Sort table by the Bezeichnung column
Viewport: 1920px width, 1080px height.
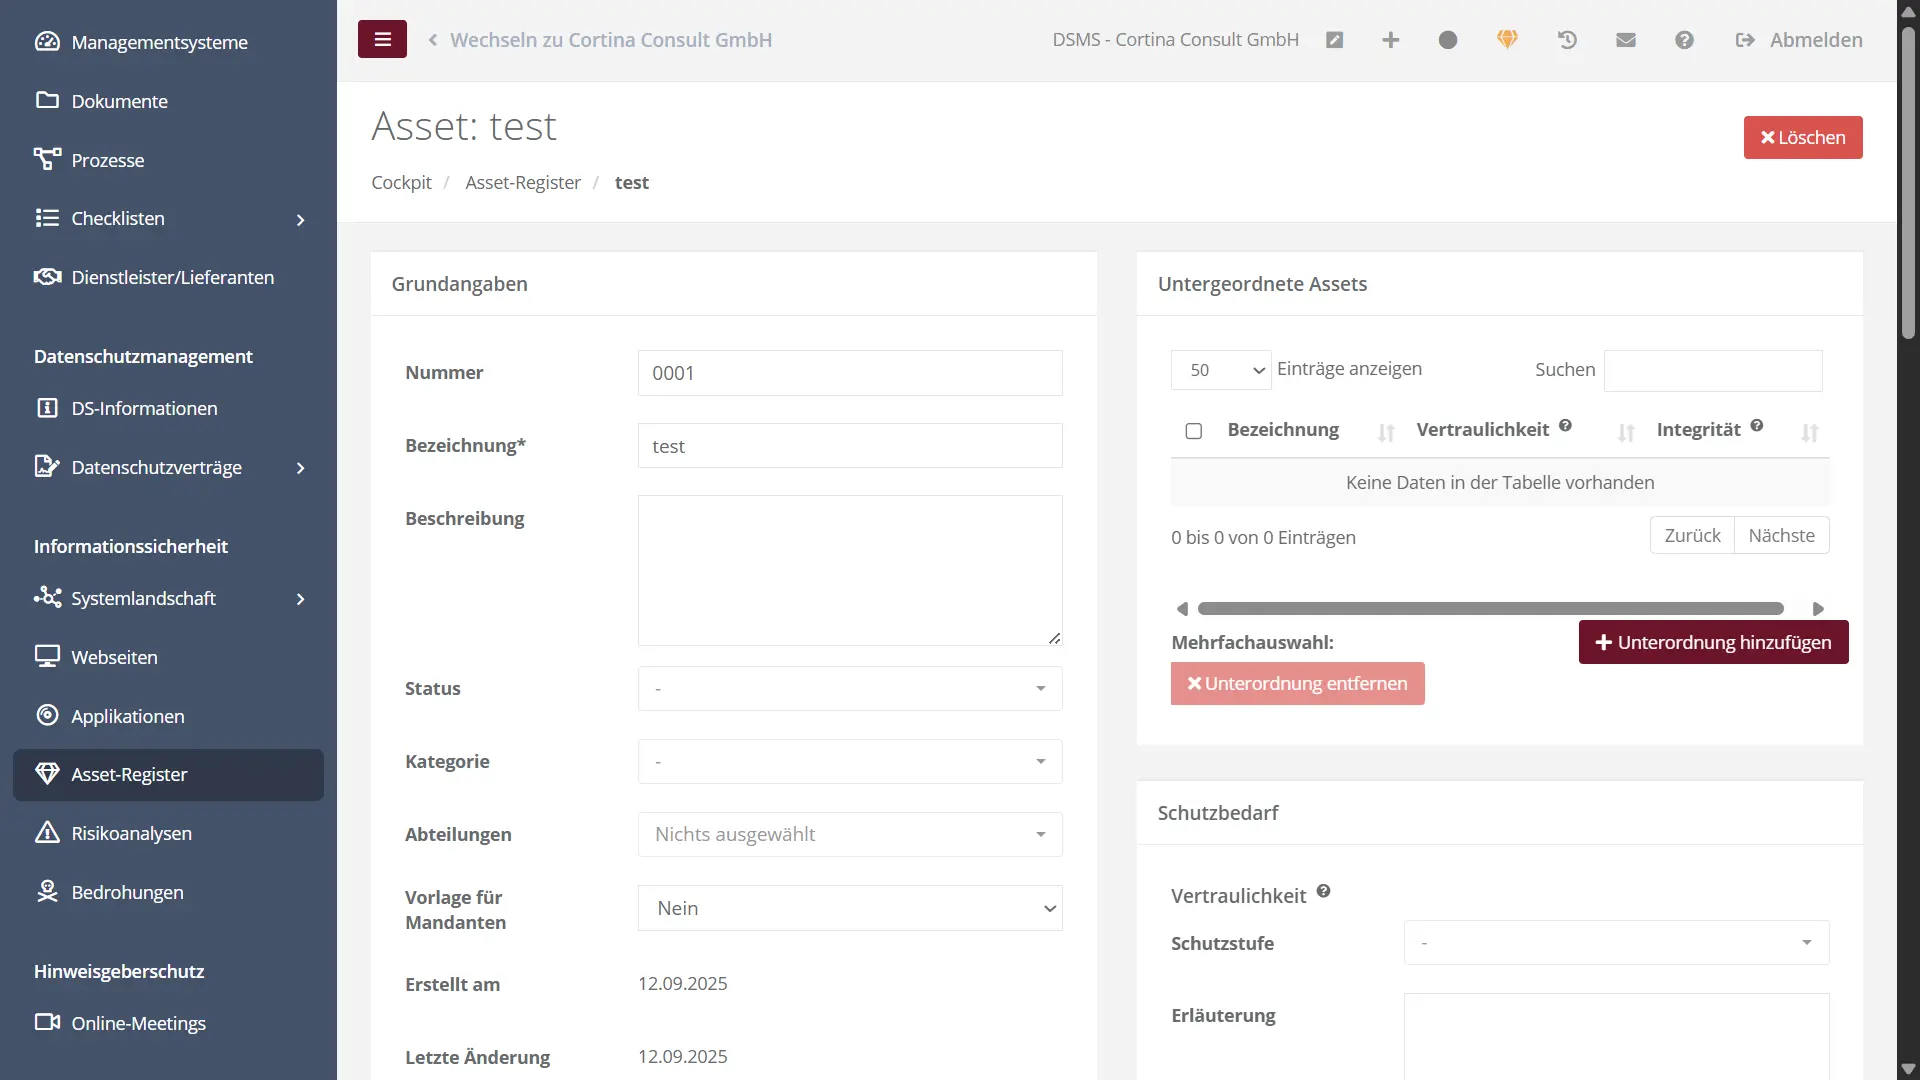point(1284,430)
